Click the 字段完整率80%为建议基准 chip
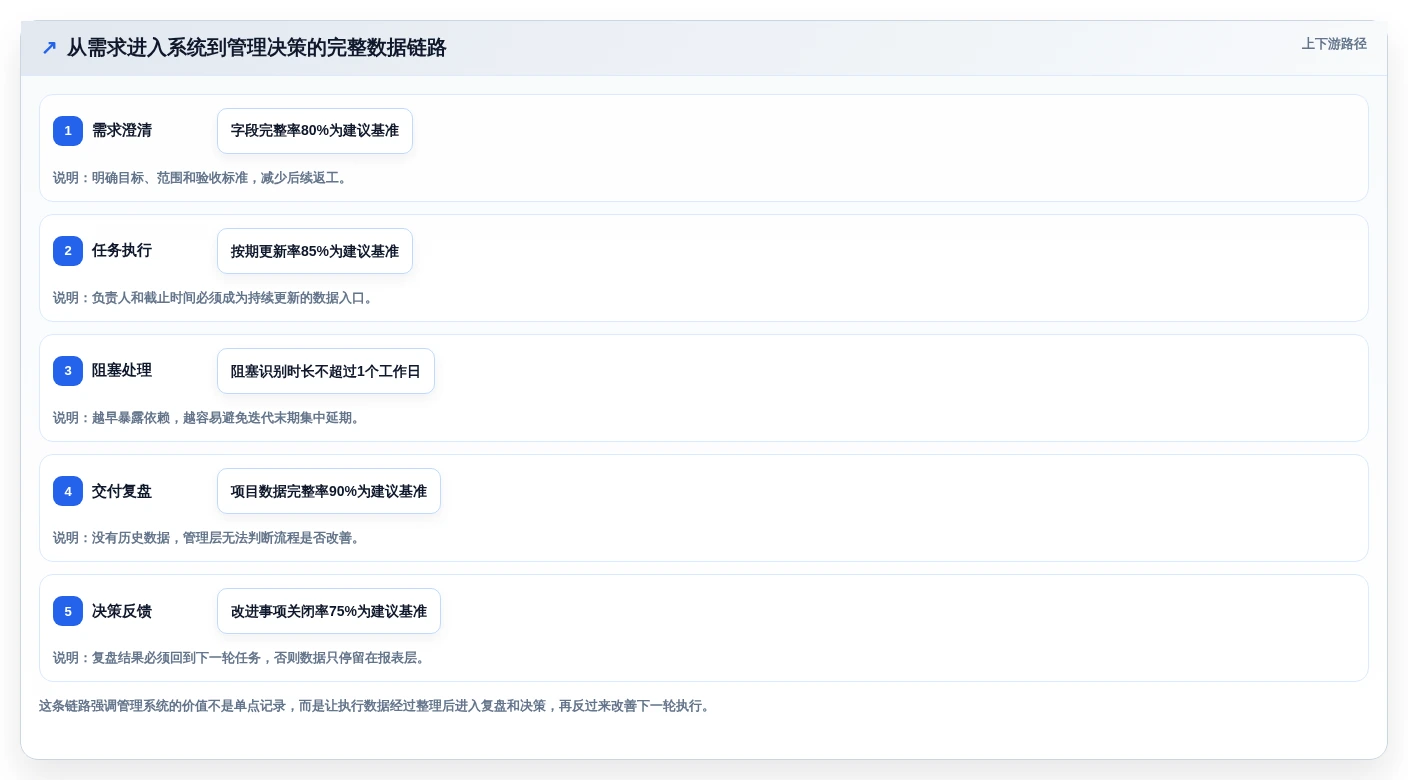 pyautogui.click(x=315, y=131)
